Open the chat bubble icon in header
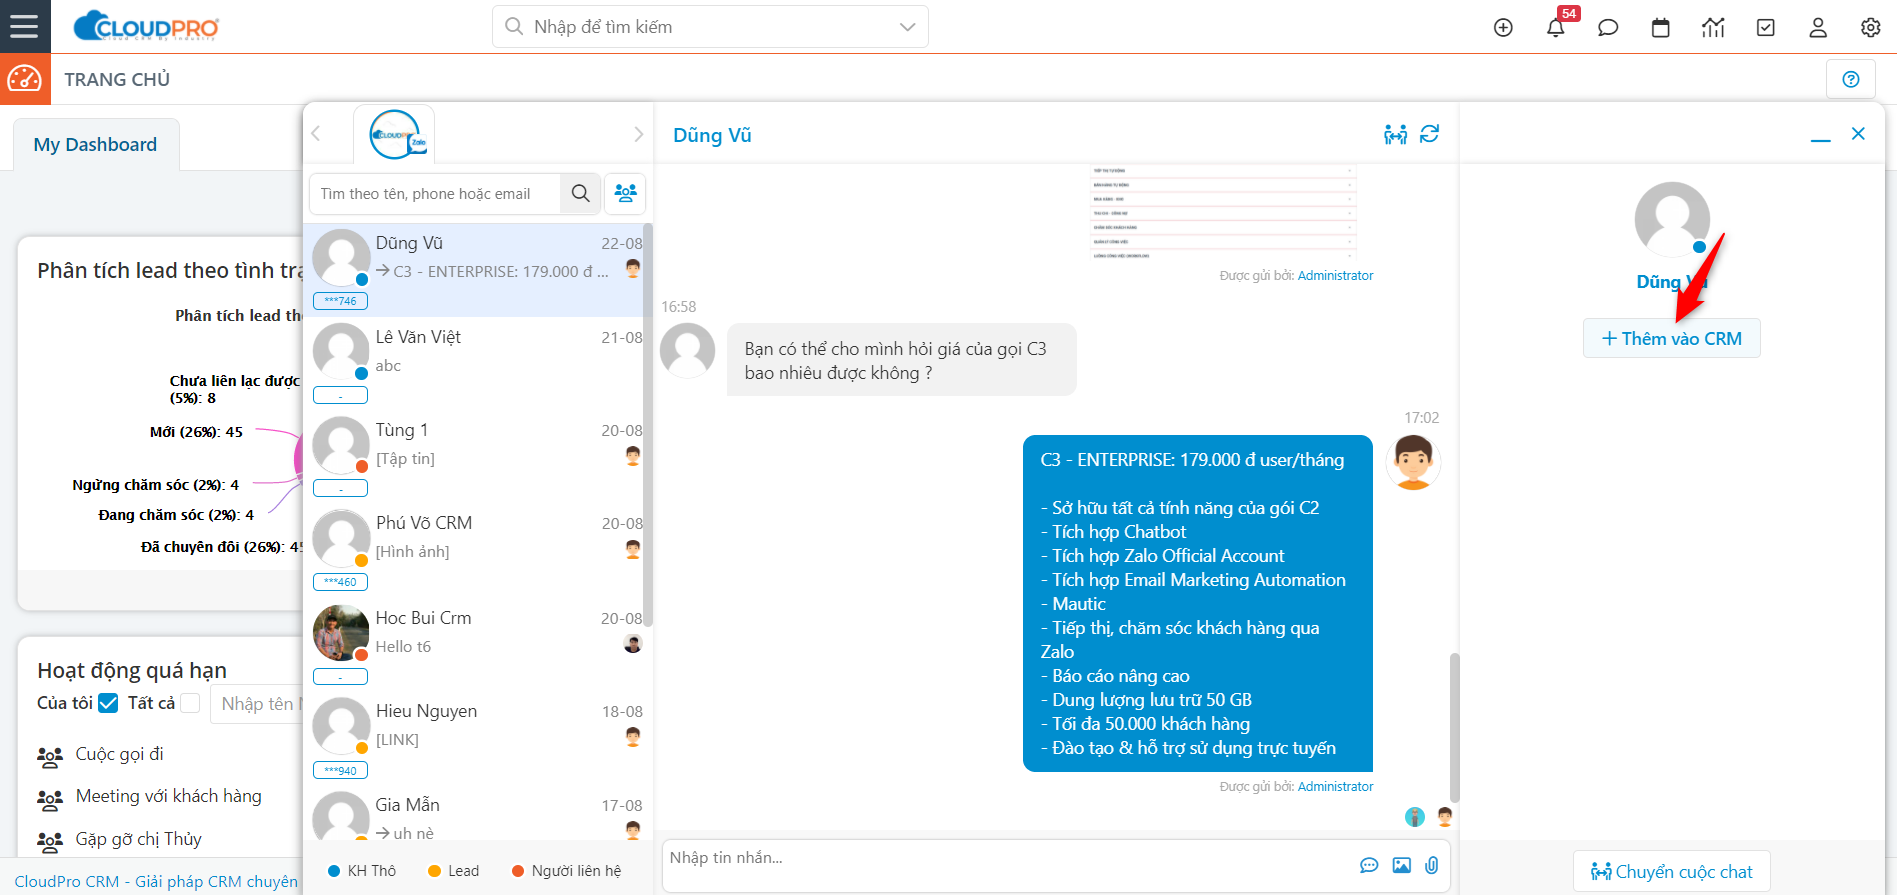The width and height of the screenshot is (1897, 895). (1608, 28)
